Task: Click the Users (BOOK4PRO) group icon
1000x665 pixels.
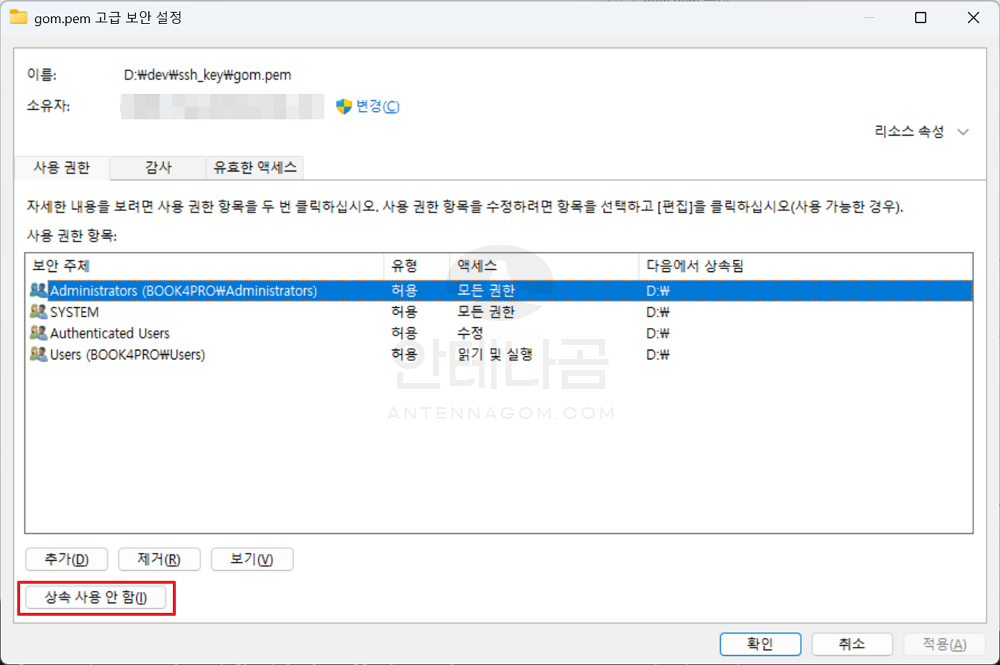Action: [x=39, y=355]
